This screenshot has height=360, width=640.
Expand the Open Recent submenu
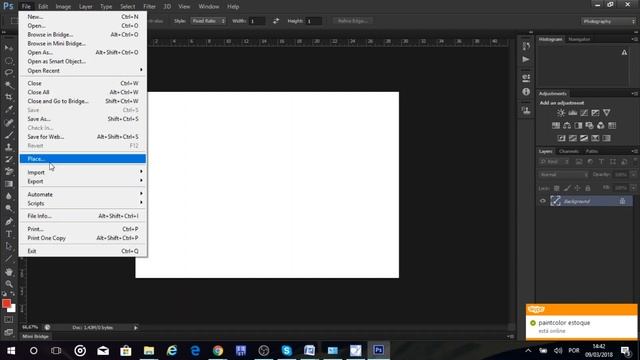(83, 71)
